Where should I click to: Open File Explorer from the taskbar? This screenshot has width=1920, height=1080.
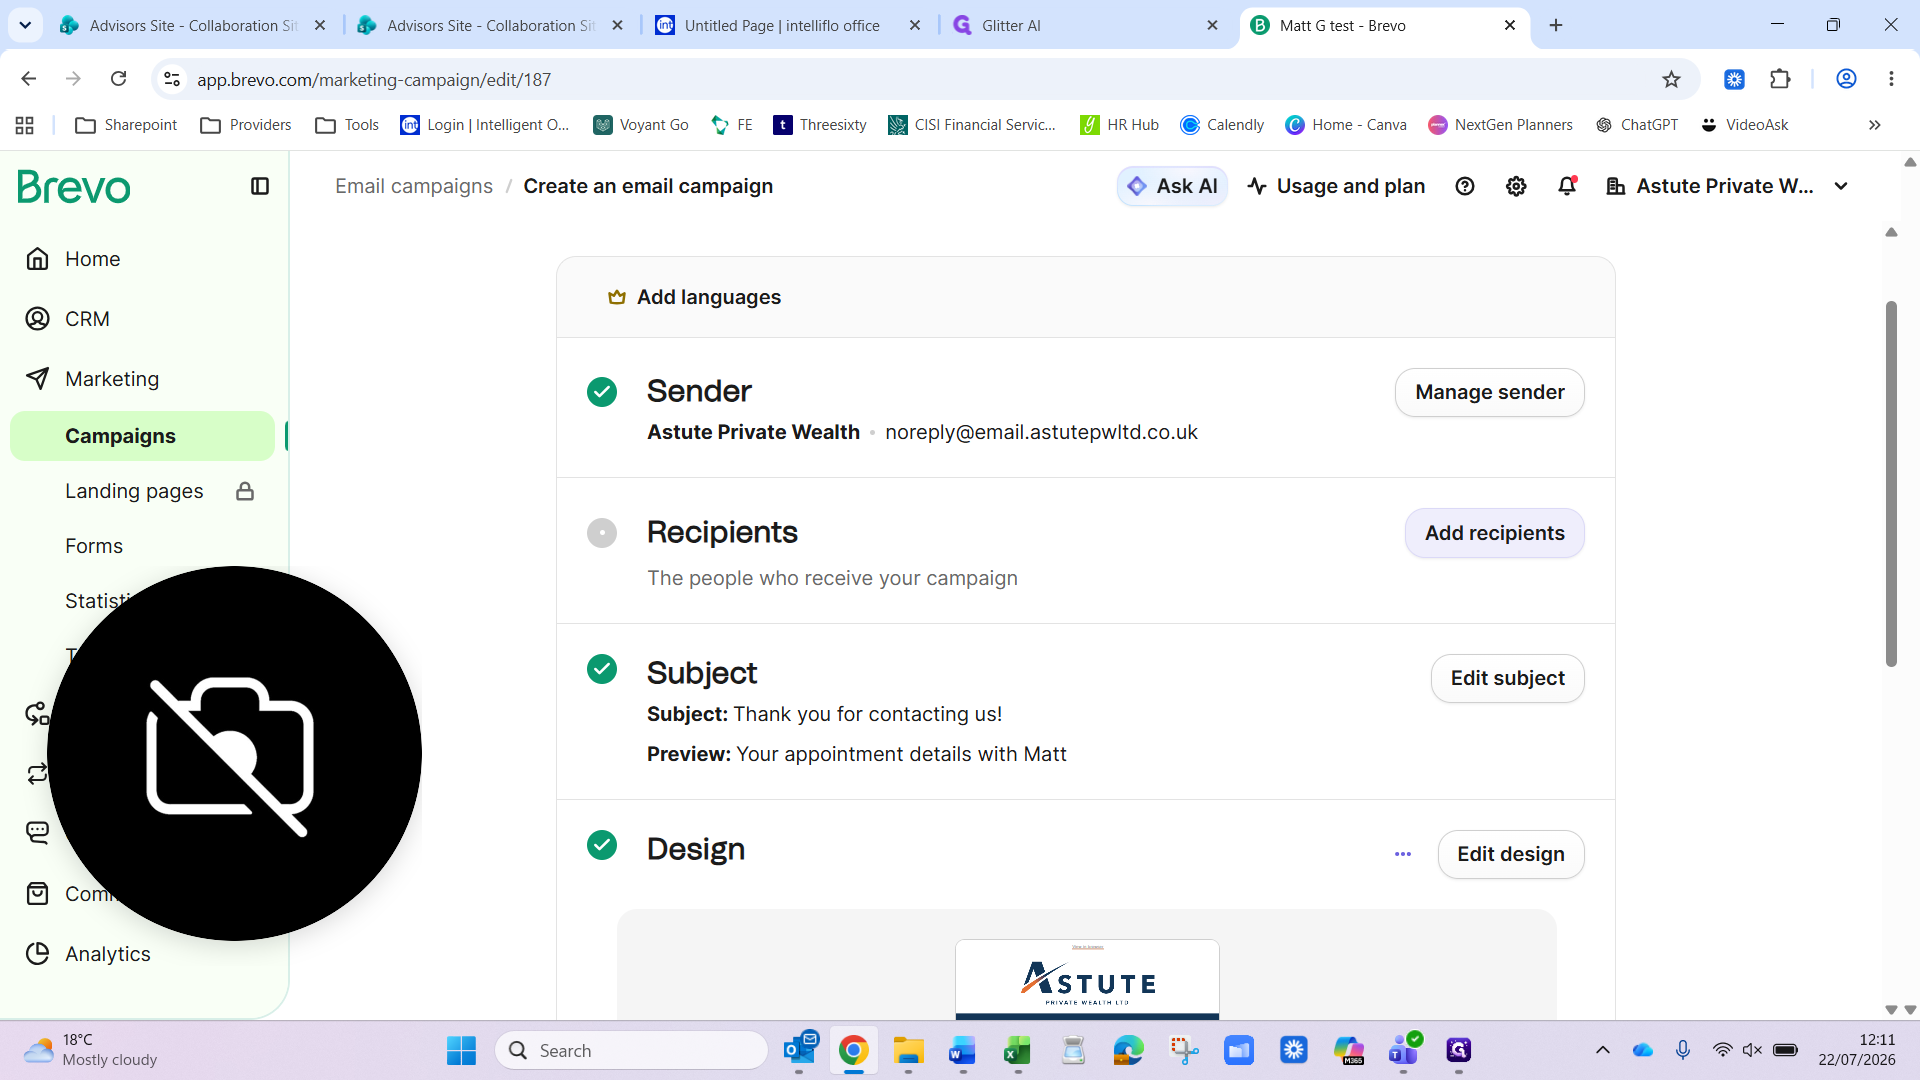[908, 1050]
